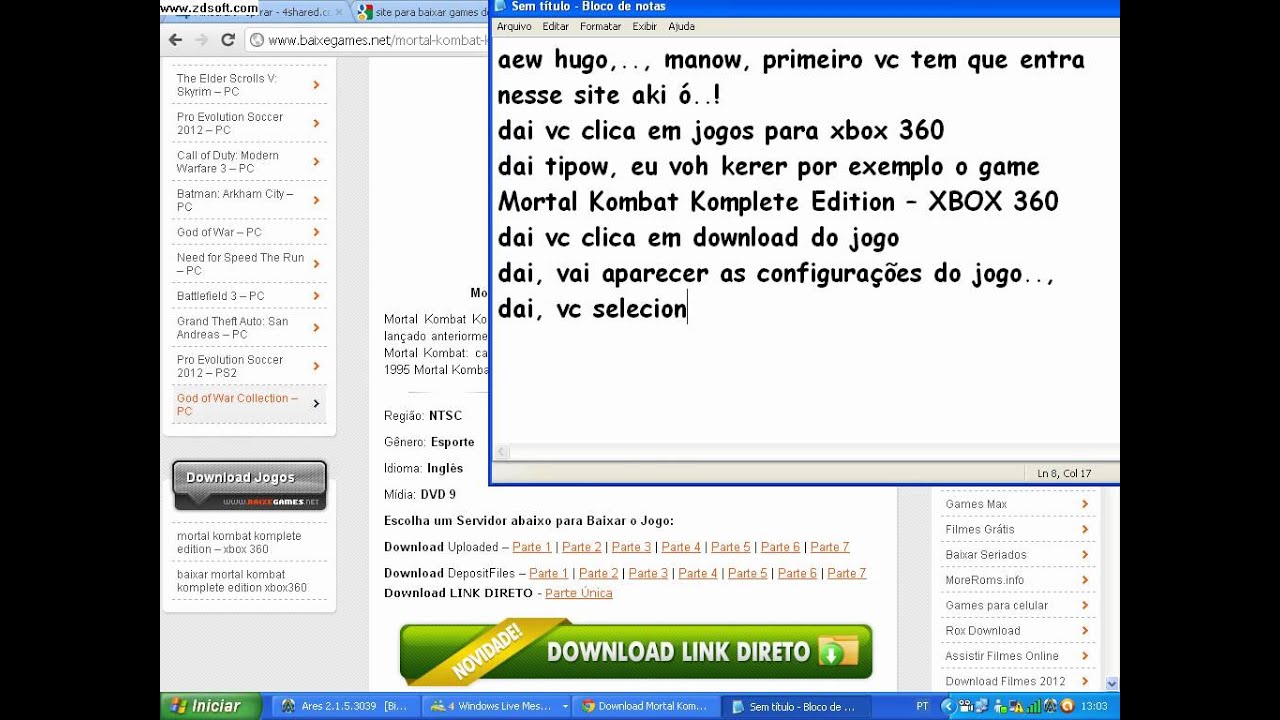Open the Parte Única direct link

pos(578,593)
